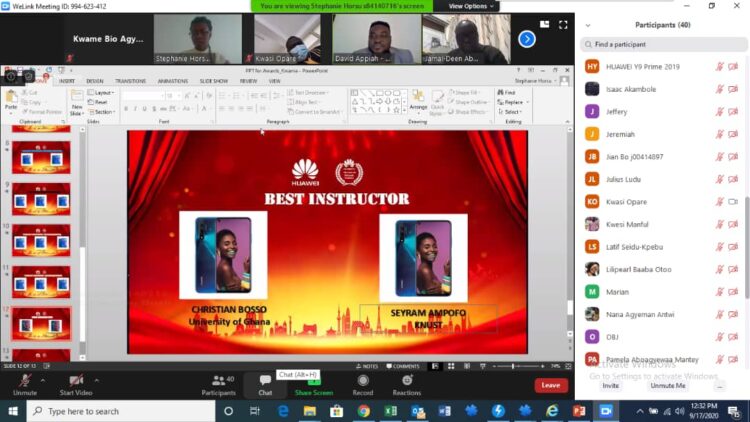The height and width of the screenshot is (422, 750).
Task: Start video with the camera icon
Action: click(x=75, y=381)
